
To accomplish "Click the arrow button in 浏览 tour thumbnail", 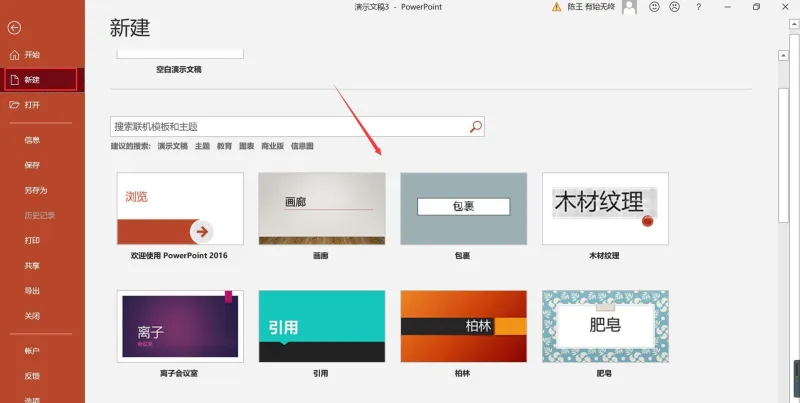I will (x=202, y=232).
